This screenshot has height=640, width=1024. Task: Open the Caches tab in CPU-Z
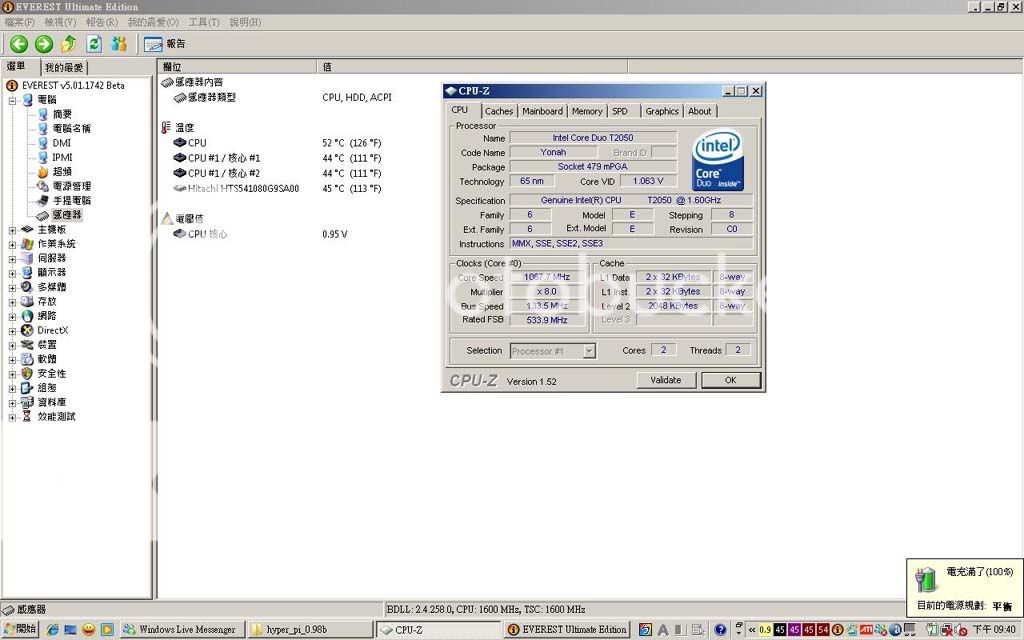coord(499,112)
